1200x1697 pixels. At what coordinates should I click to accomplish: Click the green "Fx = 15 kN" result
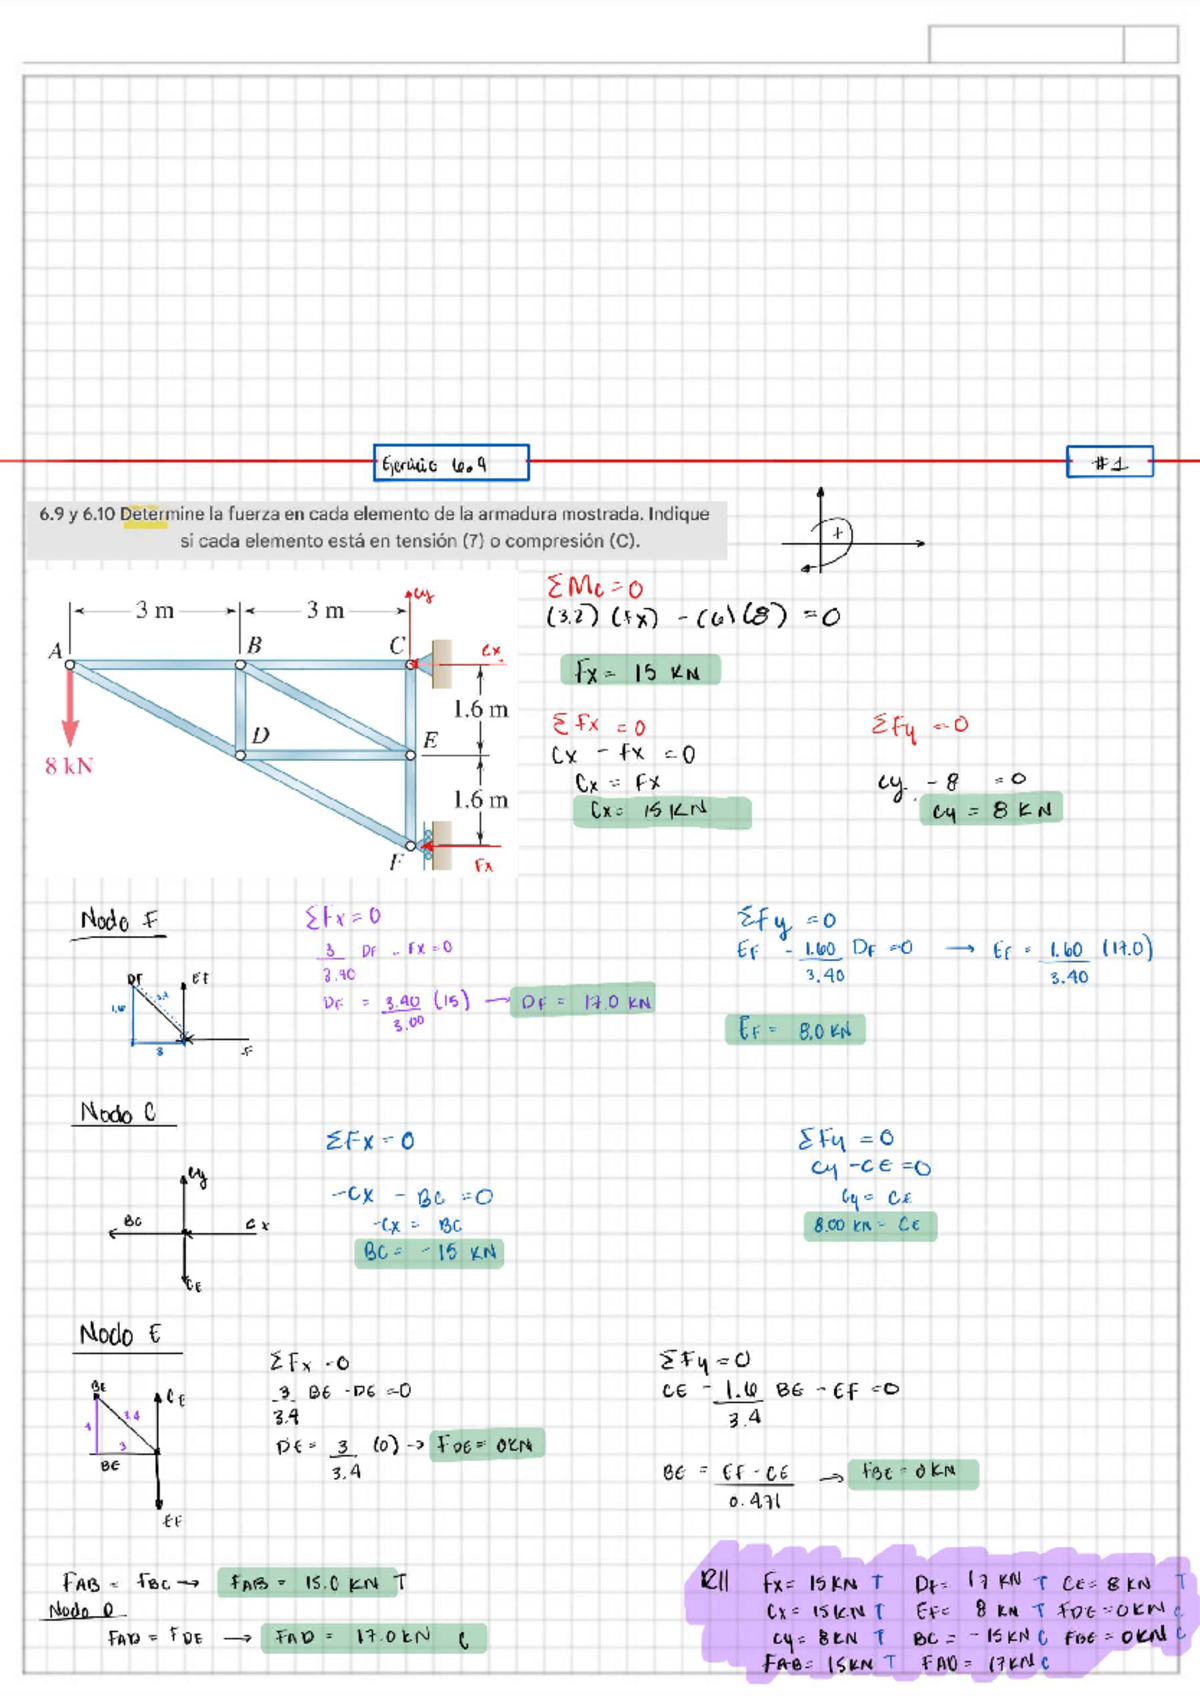tap(640, 671)
